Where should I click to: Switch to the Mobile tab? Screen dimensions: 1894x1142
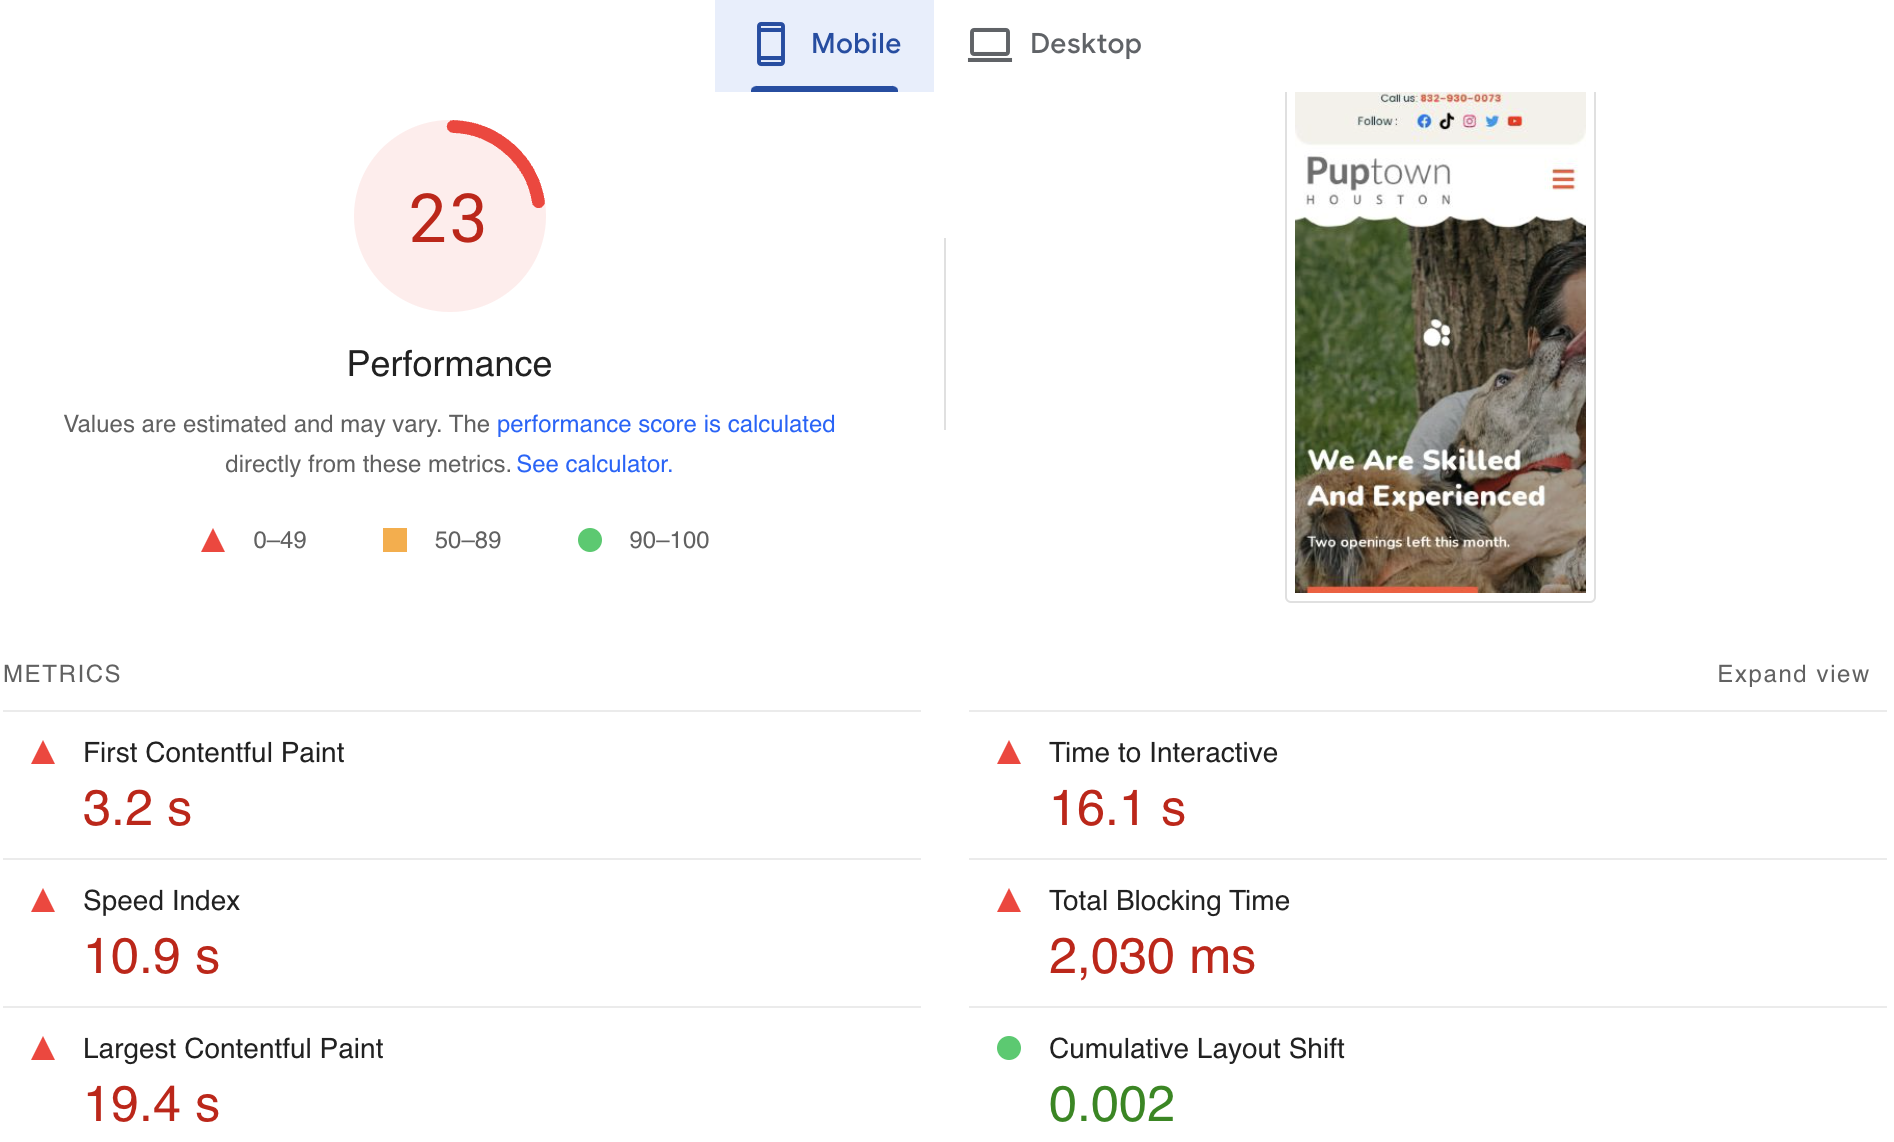point(825,44)
